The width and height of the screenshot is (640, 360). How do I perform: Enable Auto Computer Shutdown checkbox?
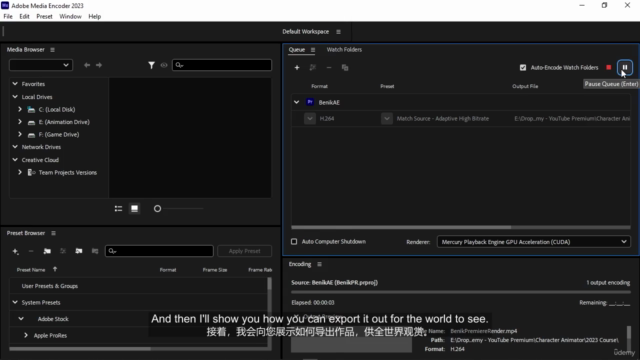[294, 242]
